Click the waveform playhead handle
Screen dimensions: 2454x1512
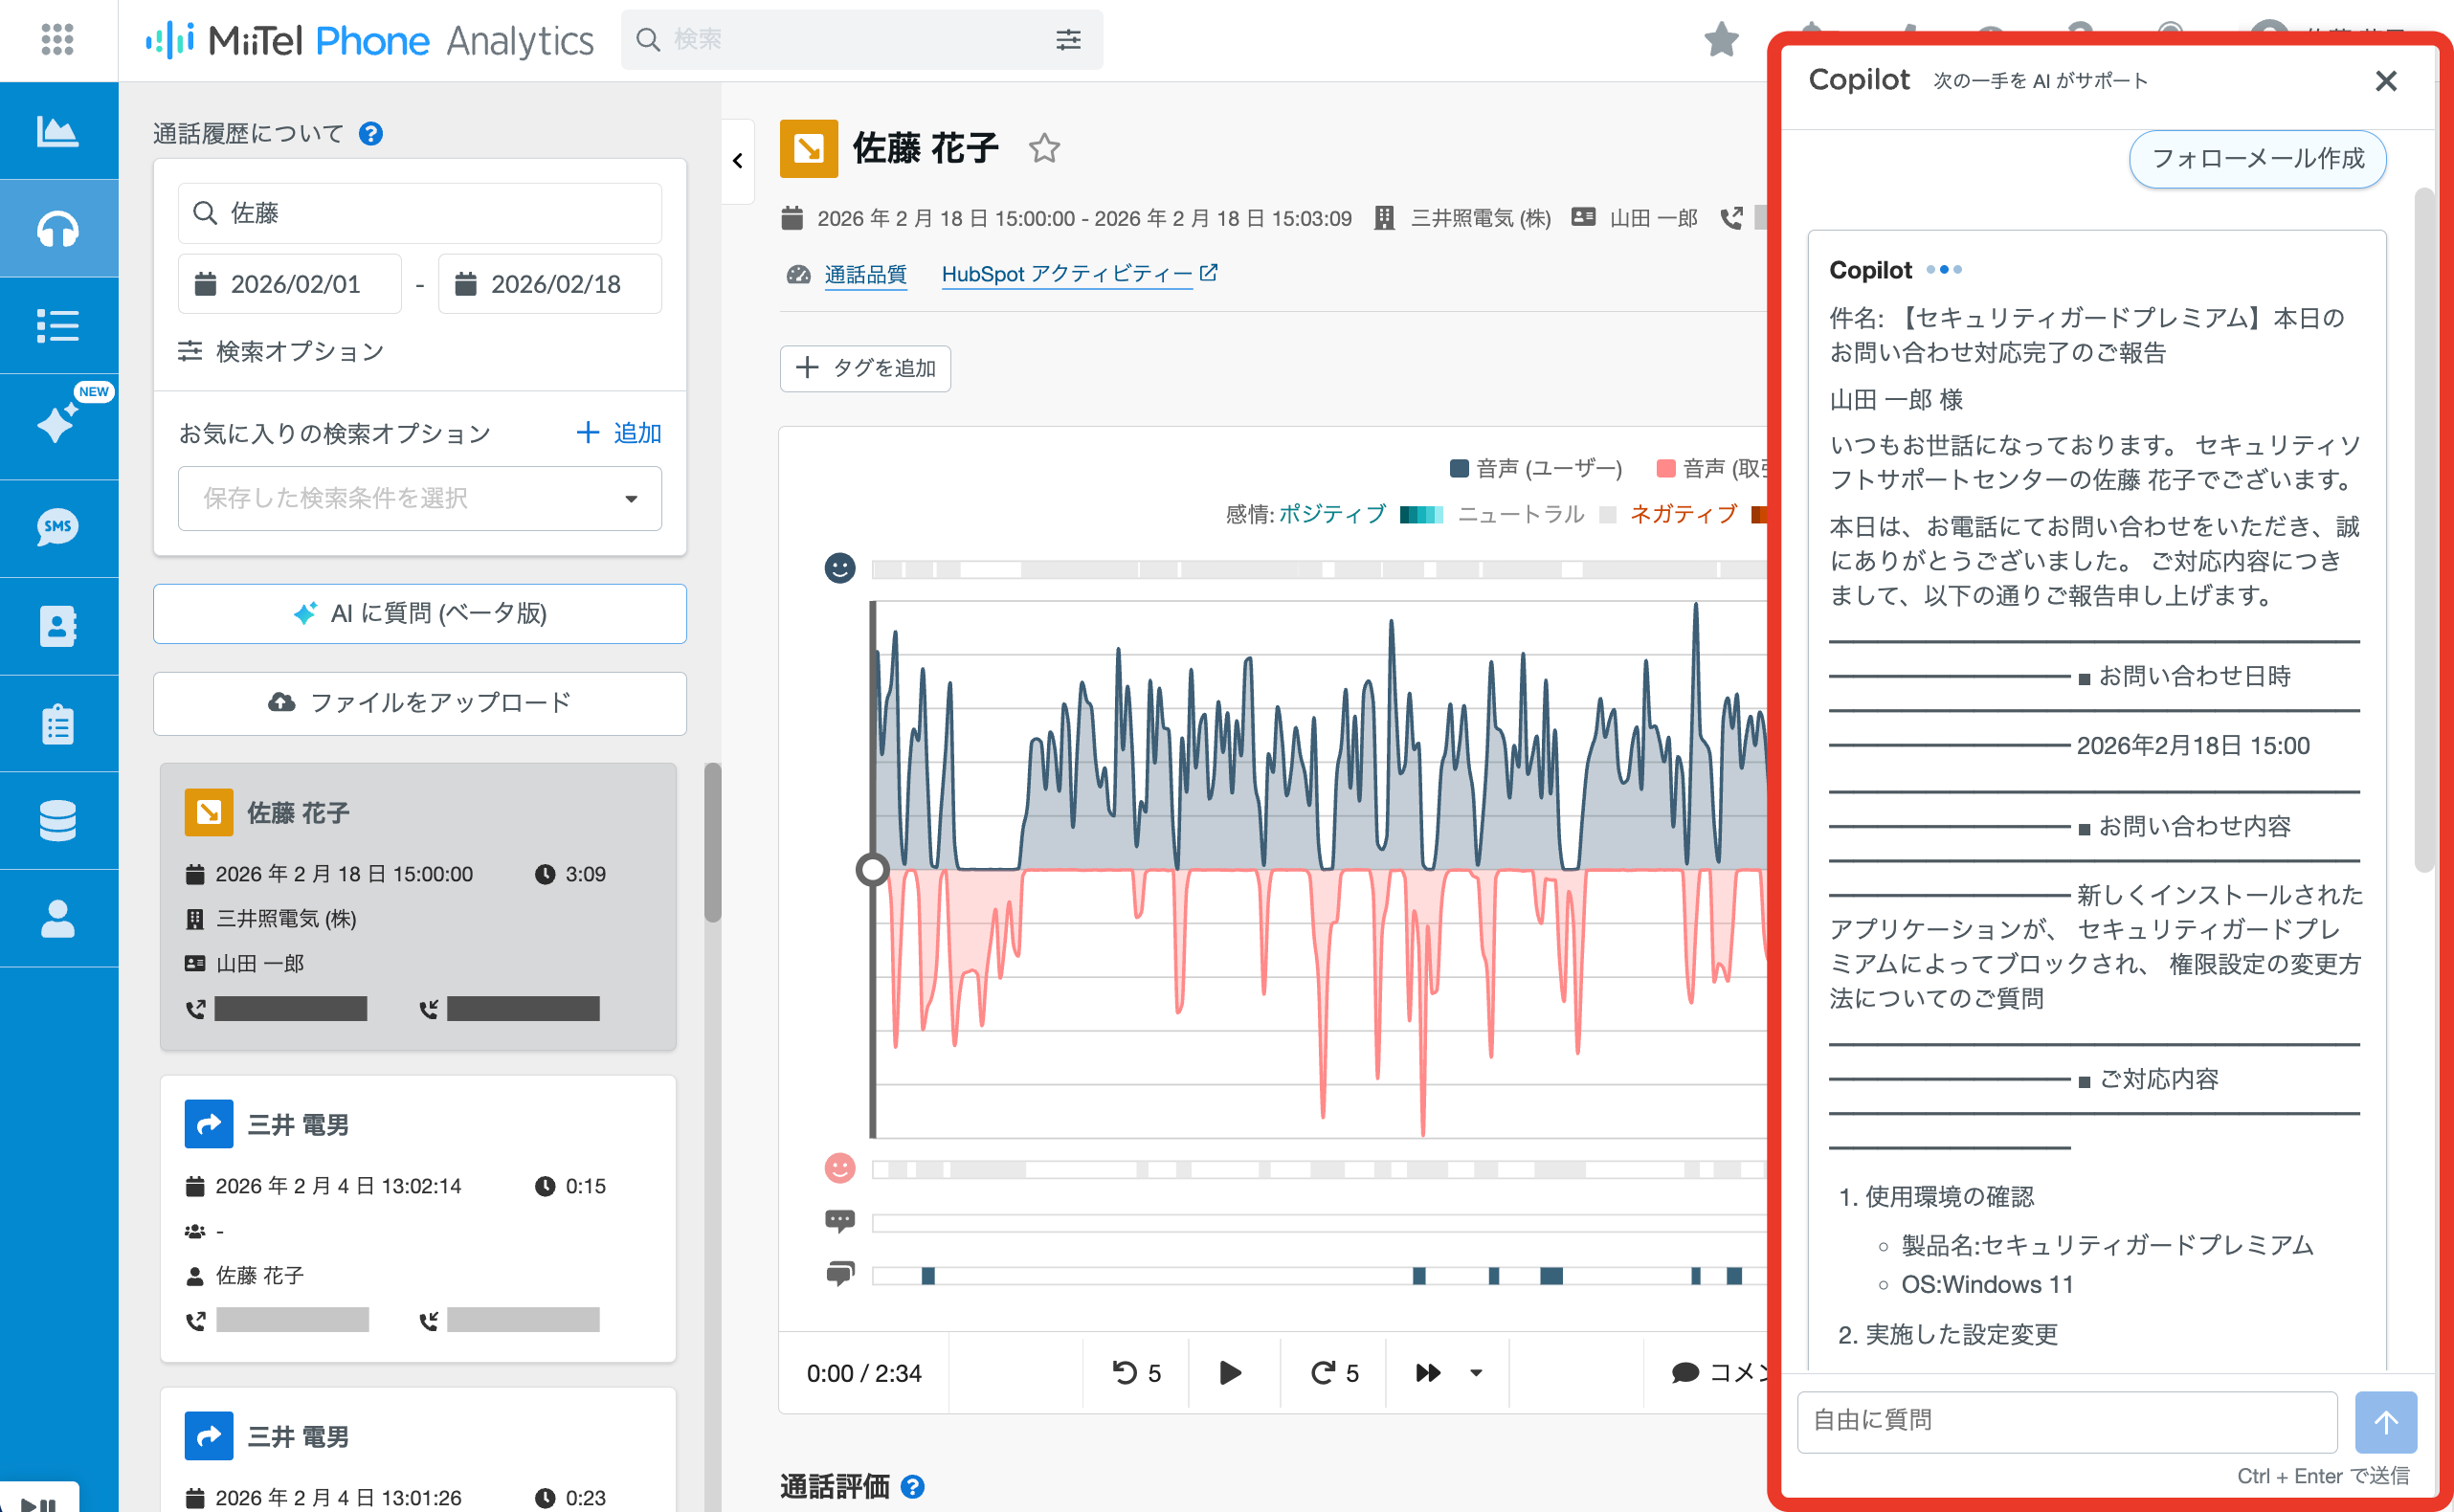pyautogui.click(x=872, y=870)
